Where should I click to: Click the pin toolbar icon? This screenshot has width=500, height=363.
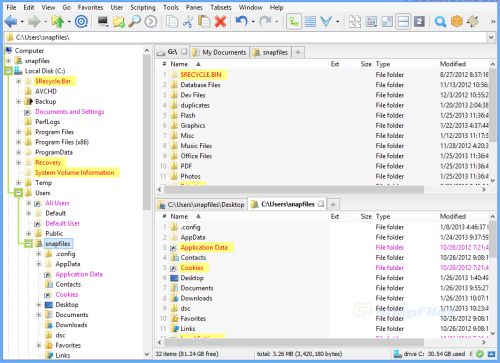pos(473,22)
